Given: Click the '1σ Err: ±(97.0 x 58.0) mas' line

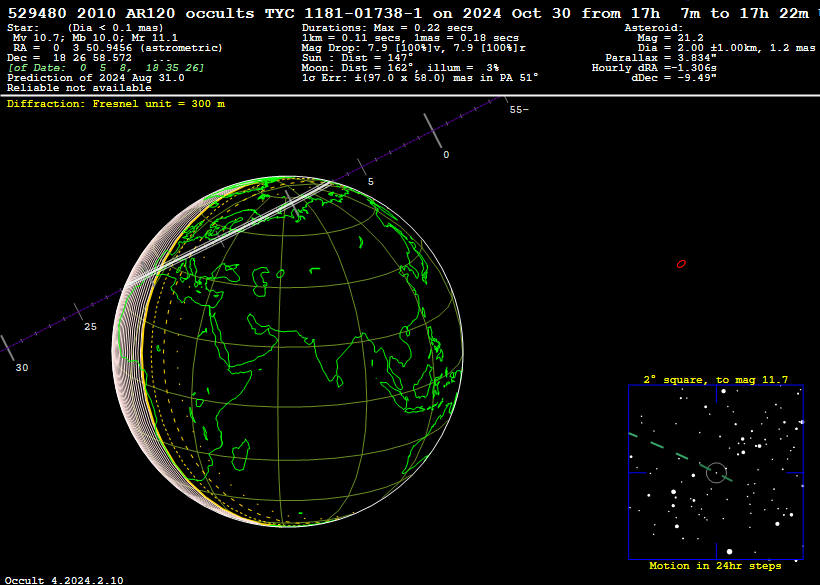Looking at the screenshot, I should click(420, 78).
